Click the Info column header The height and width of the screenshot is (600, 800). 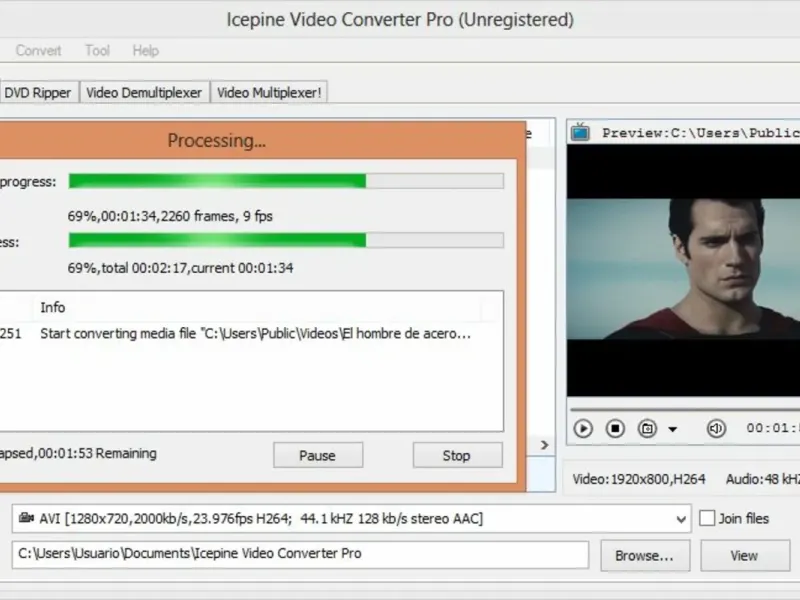[53, 308]
